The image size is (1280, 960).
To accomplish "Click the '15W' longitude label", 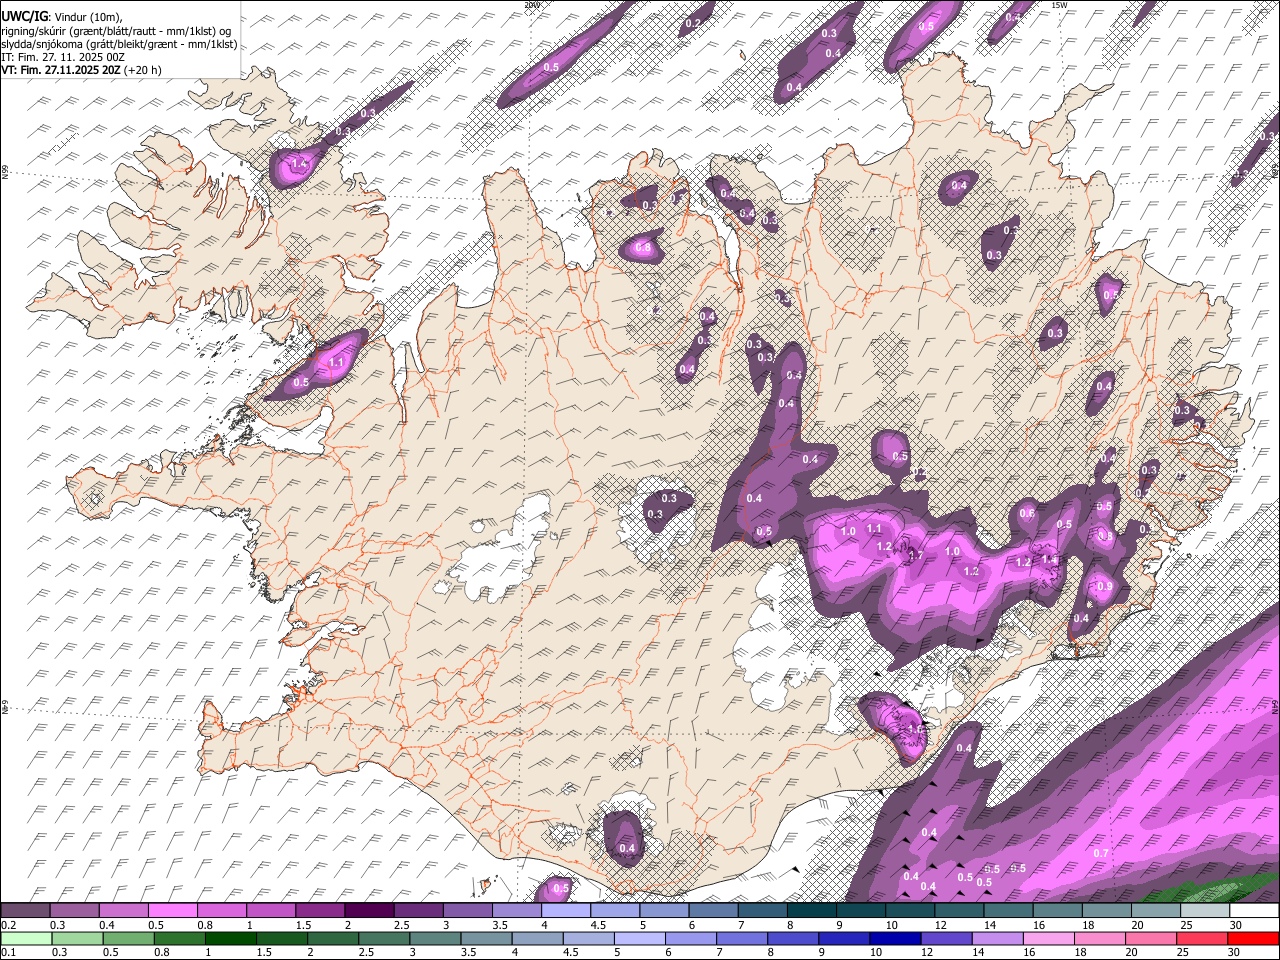I will click(x=1059, y=5).
